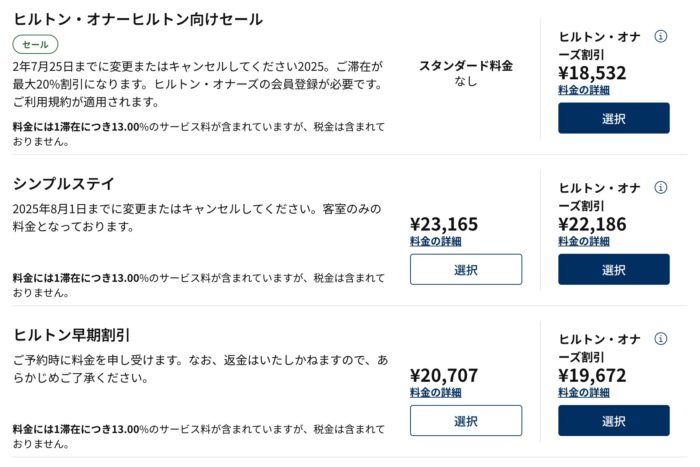Select the ¥18,532 Honors sale rate
This screenshot has width=700, height=467.
click(614, 118)
